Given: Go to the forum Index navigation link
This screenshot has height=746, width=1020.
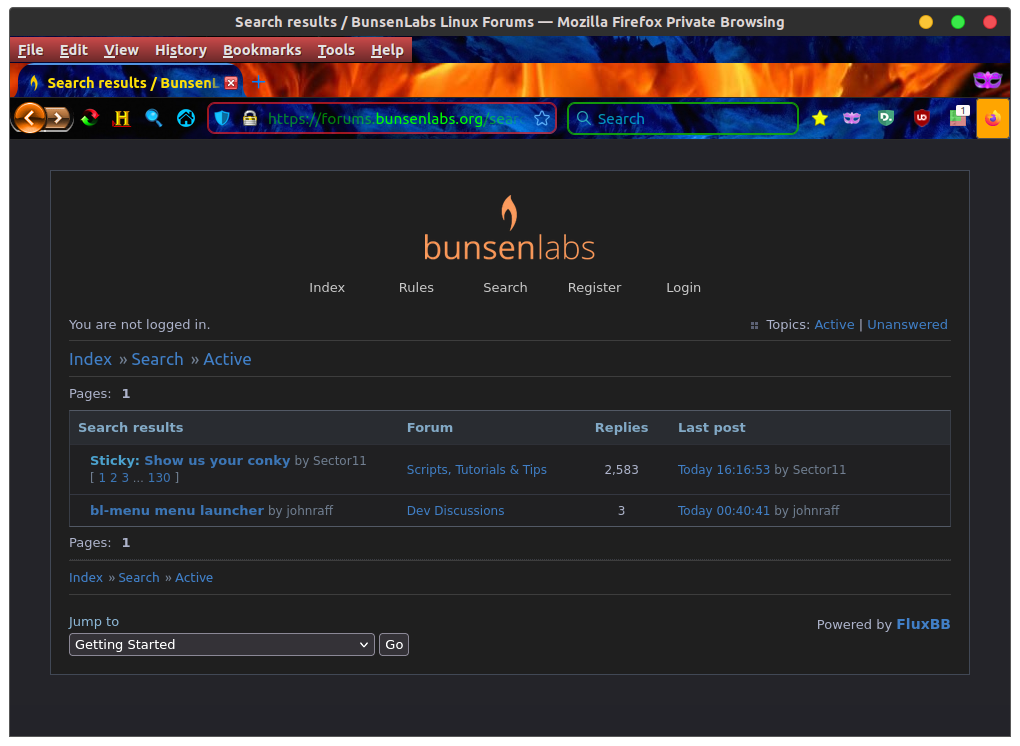Looking at the screenshot, I should (327, 287).
